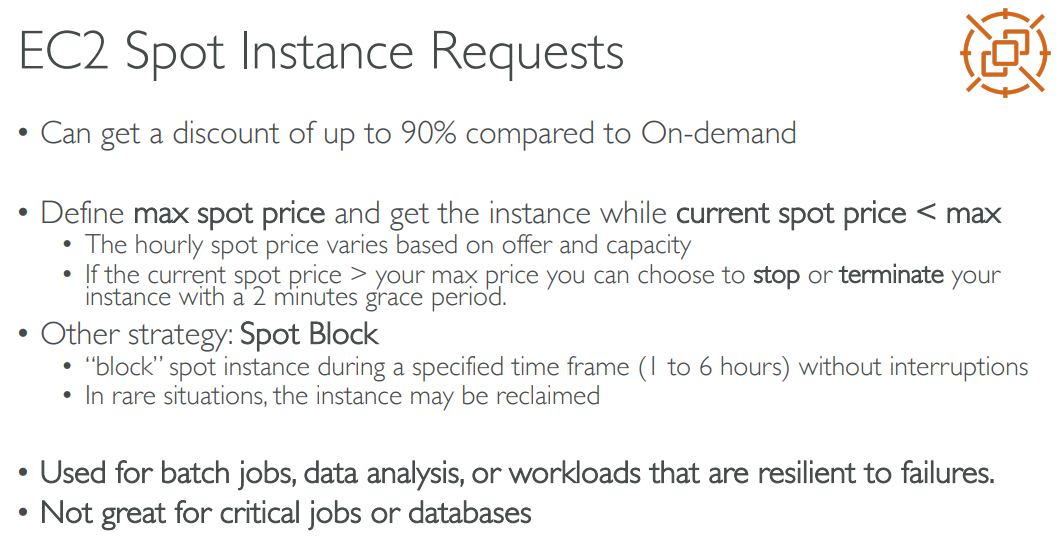Screen dimensions: 1059x542
Task: Click the batch jobs and data analysis bullet
Action: click(517, 472)
